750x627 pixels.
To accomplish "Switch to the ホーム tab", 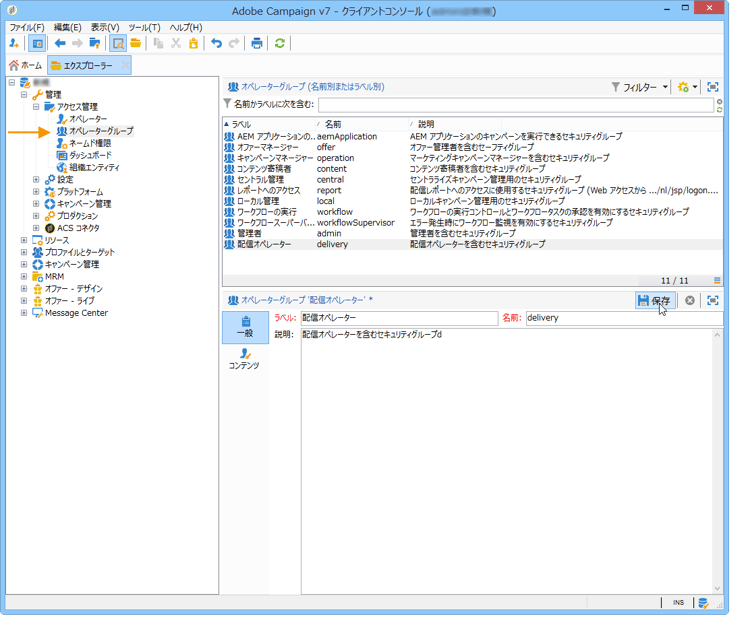I will point(26,66).
